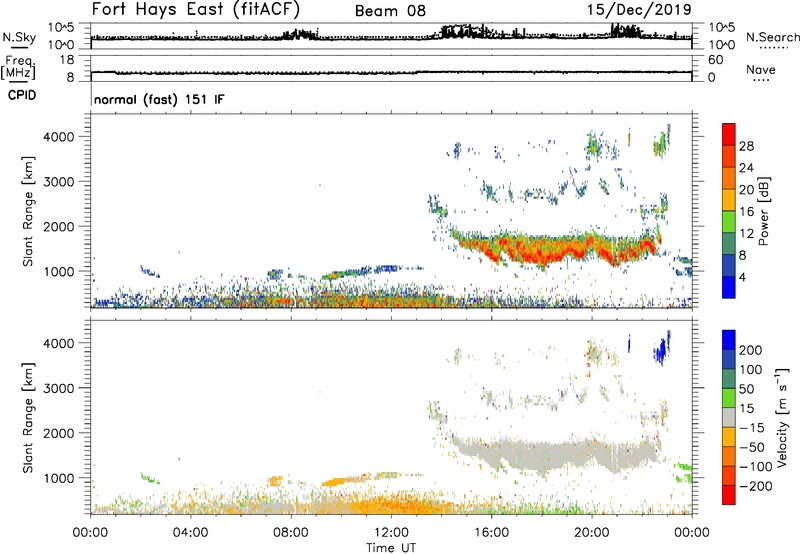This screenshot has width=800, height=554.
Task: Click the '4' power scale value
Action: tap(742, 278)
